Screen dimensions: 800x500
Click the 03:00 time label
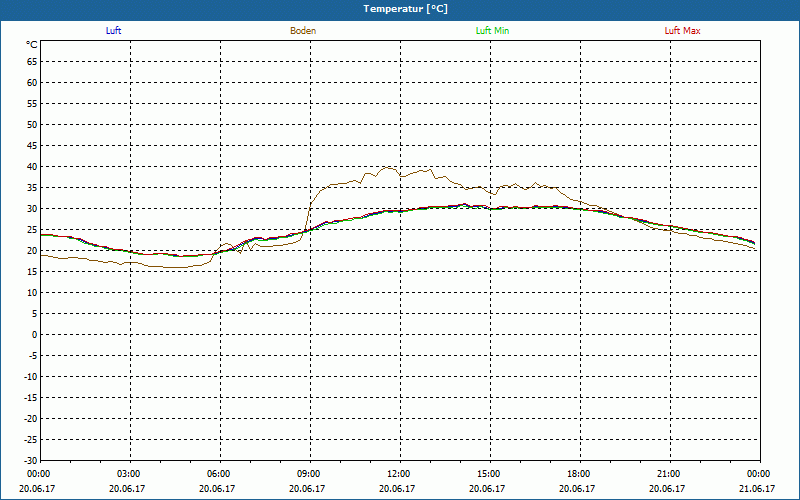click(129, 474)
